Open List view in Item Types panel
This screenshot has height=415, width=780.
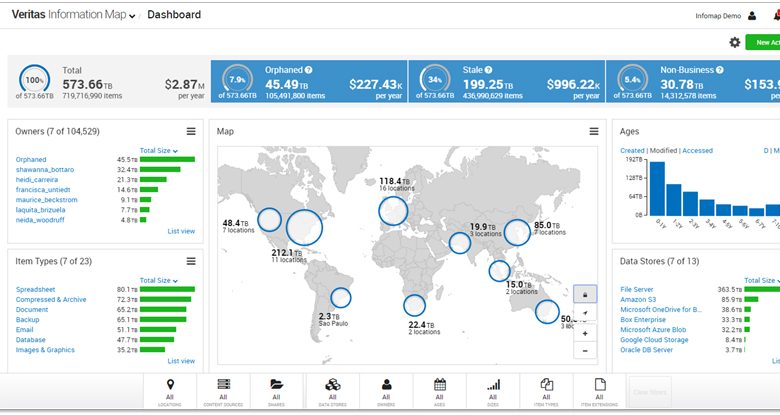coord(181,361)
